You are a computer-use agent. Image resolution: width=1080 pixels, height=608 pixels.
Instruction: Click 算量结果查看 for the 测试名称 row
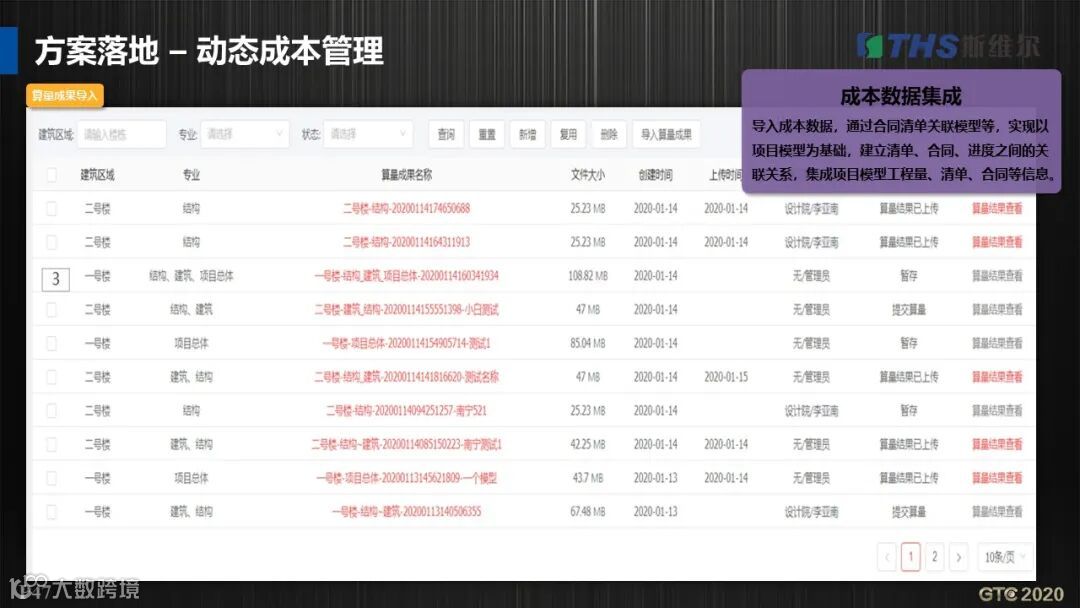point(997,377)
